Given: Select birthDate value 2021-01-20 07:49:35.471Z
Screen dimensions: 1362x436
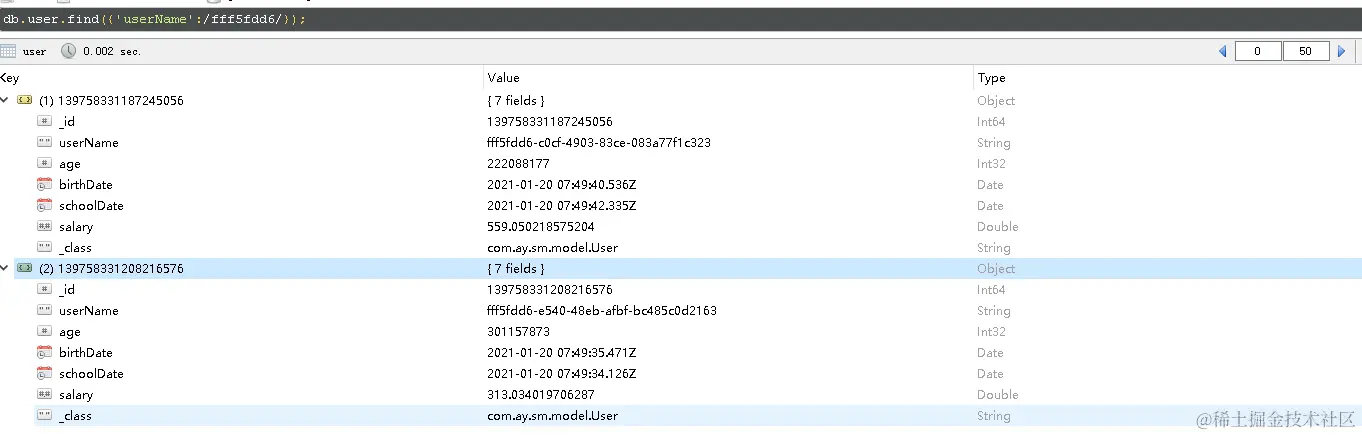Looking at the screenshot, I should 561,352.
